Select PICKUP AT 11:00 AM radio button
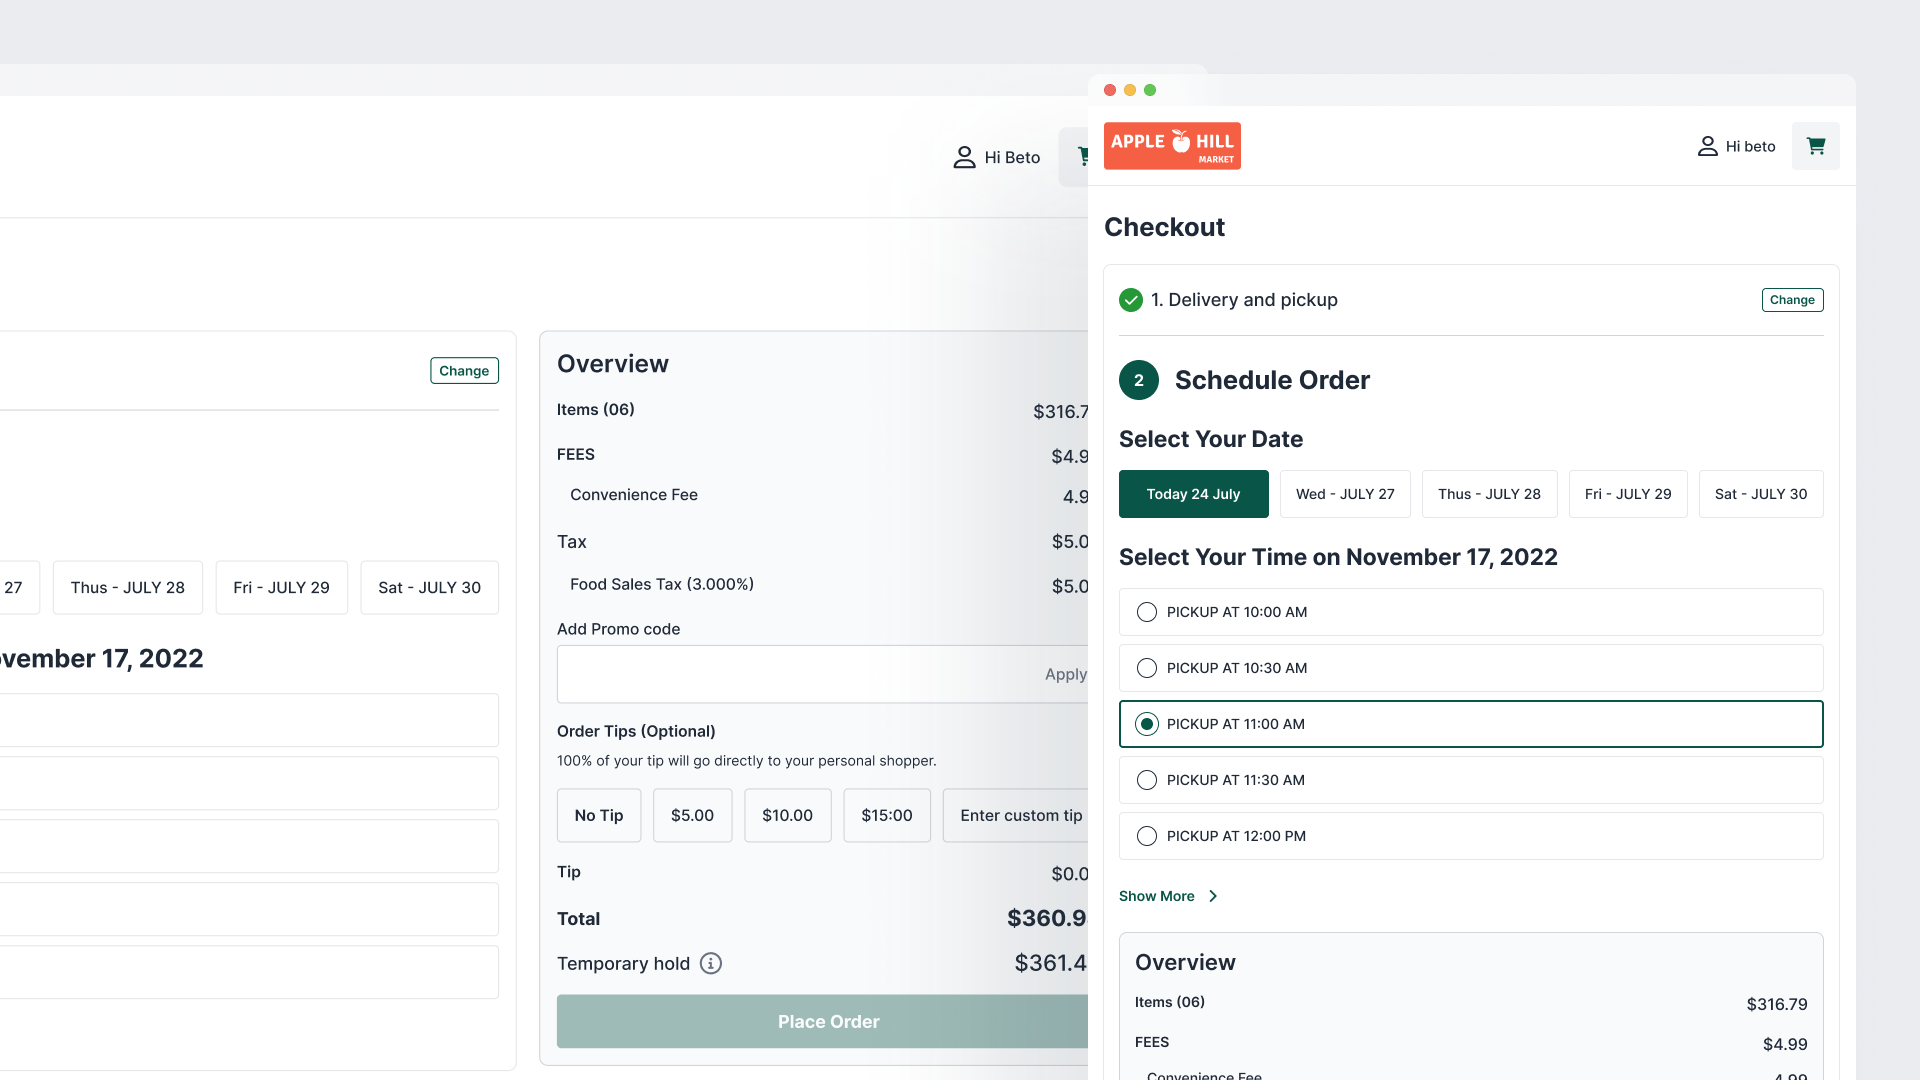The height and width of the screenshot is (1080, 1920). coord(1147,724)
